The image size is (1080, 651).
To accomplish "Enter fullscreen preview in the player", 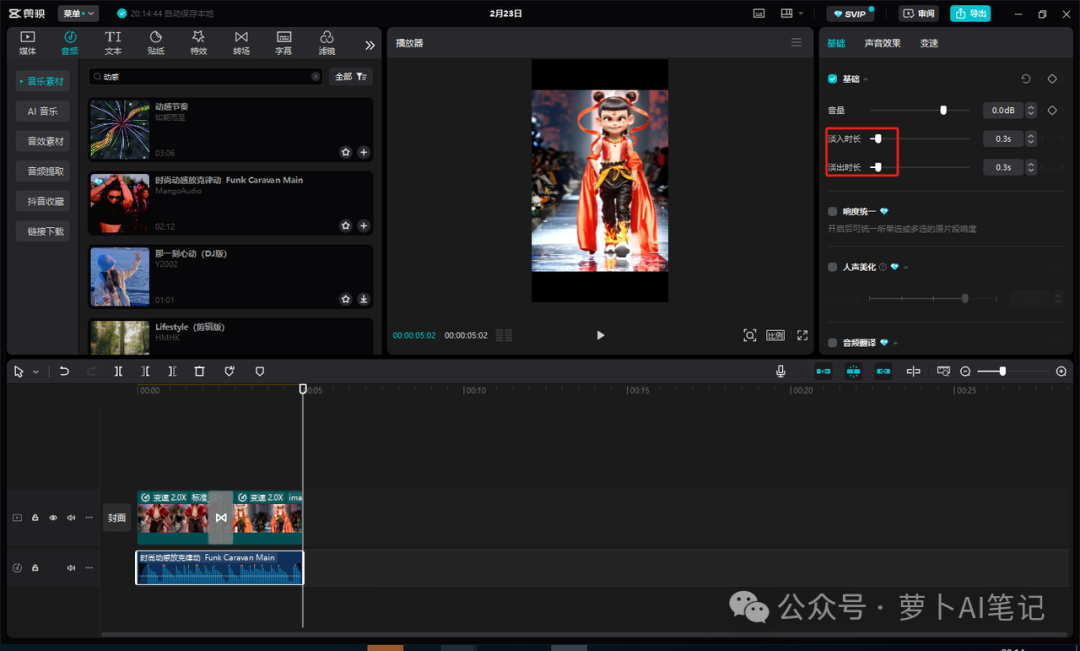I will (x=802, y=335).
